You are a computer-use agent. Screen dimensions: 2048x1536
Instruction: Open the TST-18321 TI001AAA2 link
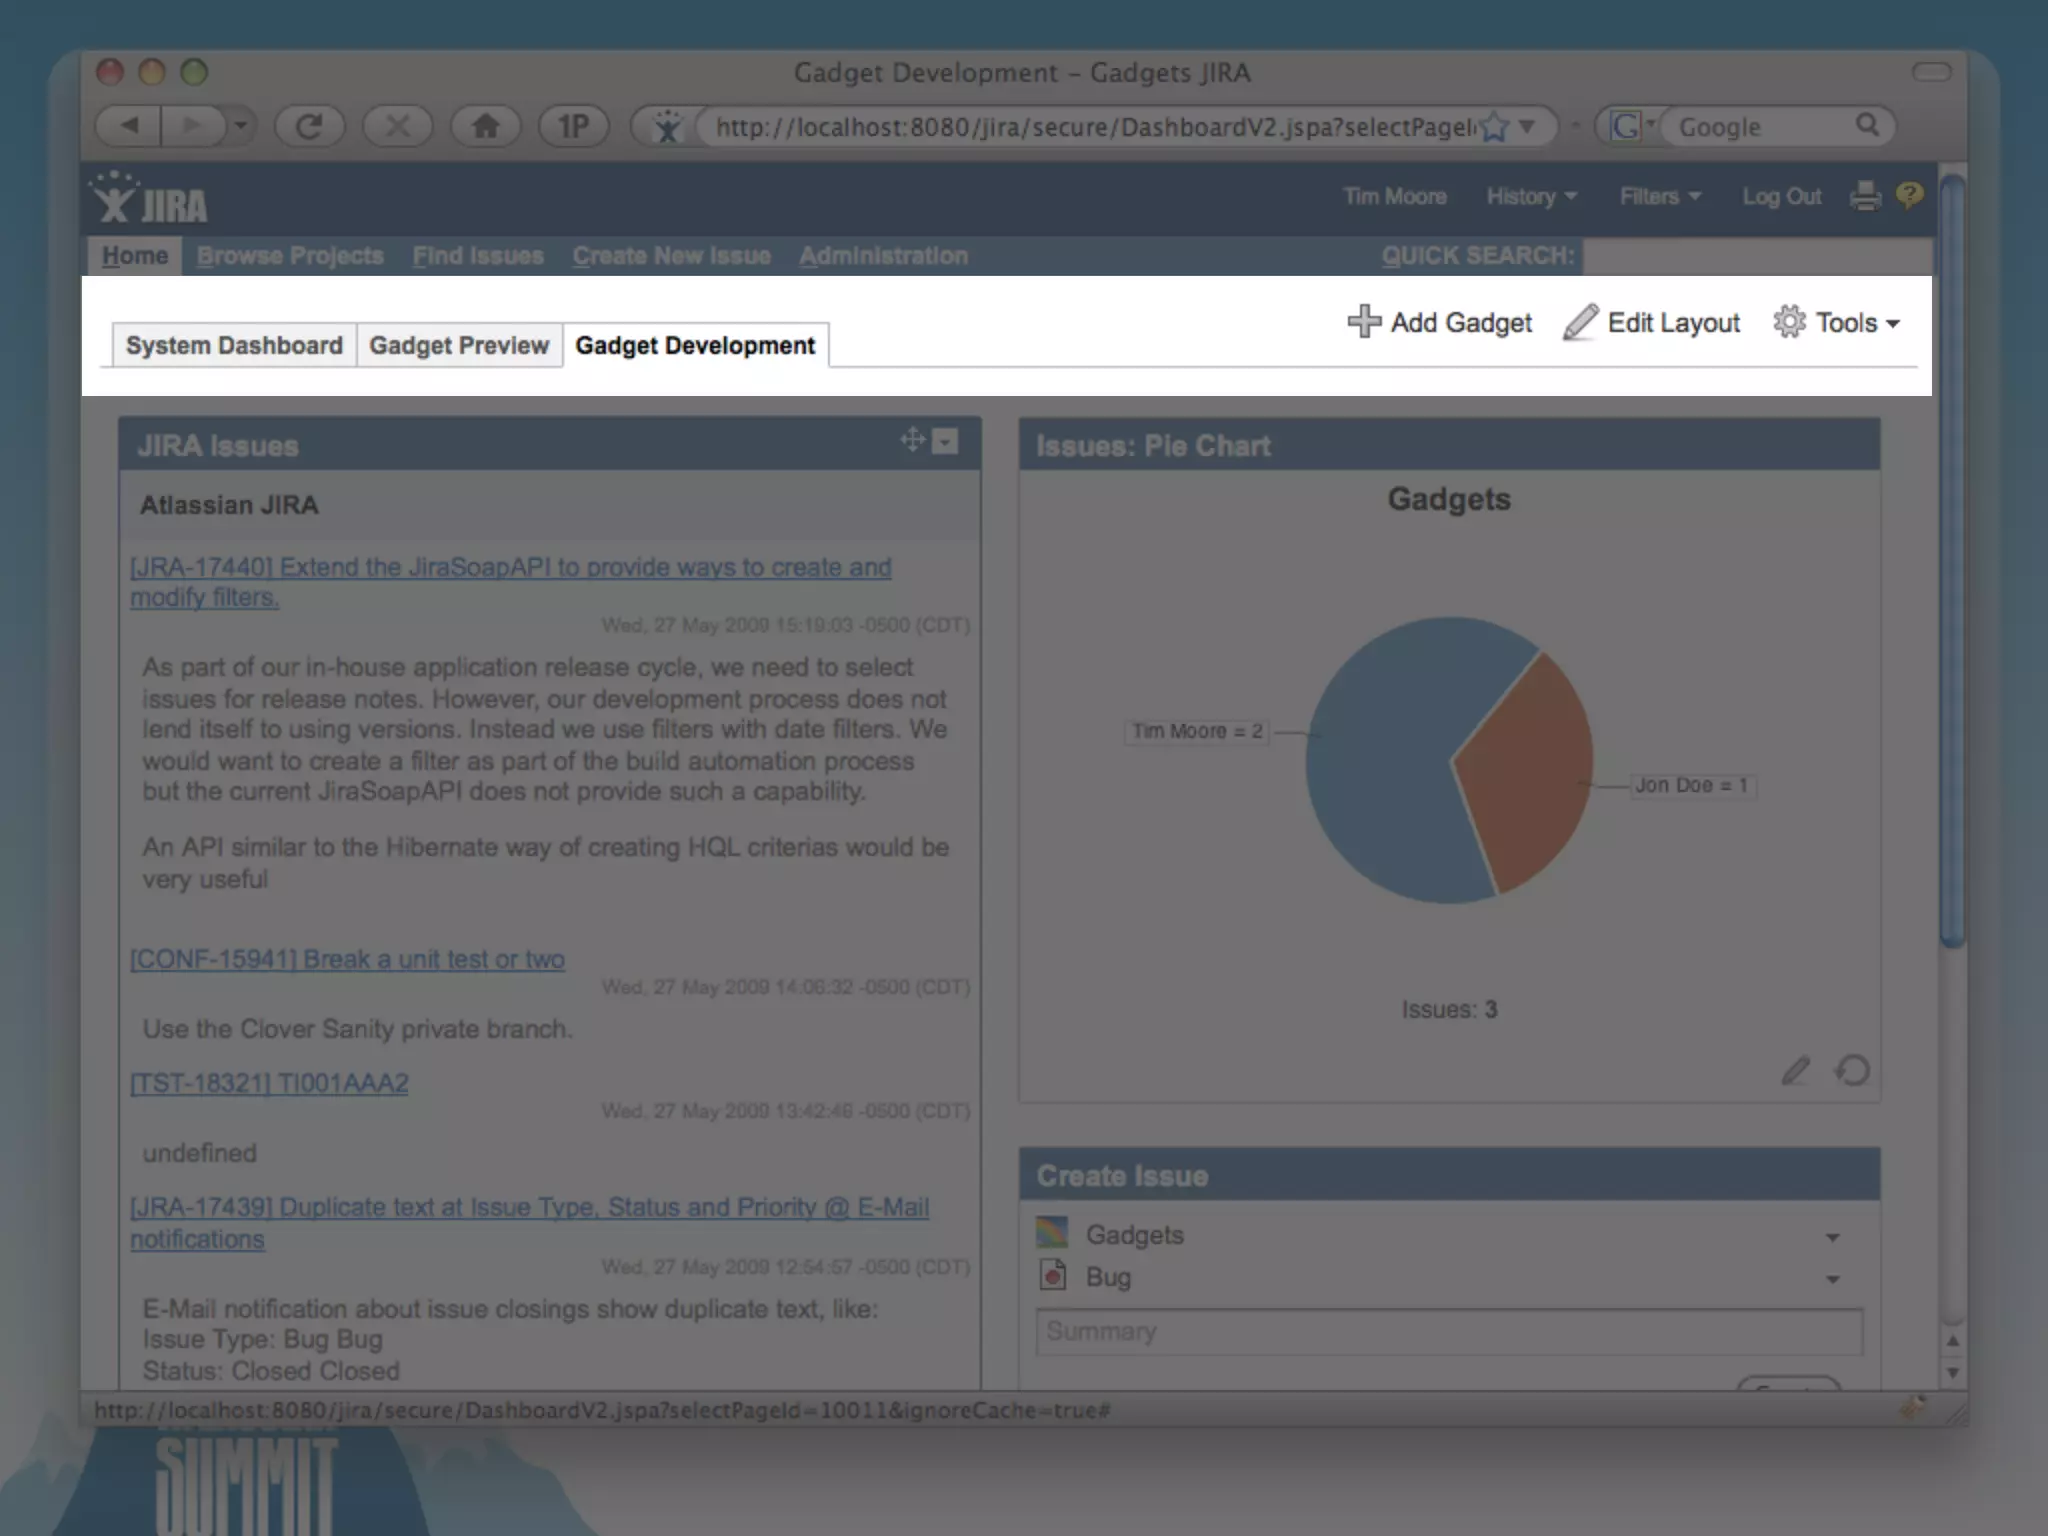click(x=269, y=1083)
